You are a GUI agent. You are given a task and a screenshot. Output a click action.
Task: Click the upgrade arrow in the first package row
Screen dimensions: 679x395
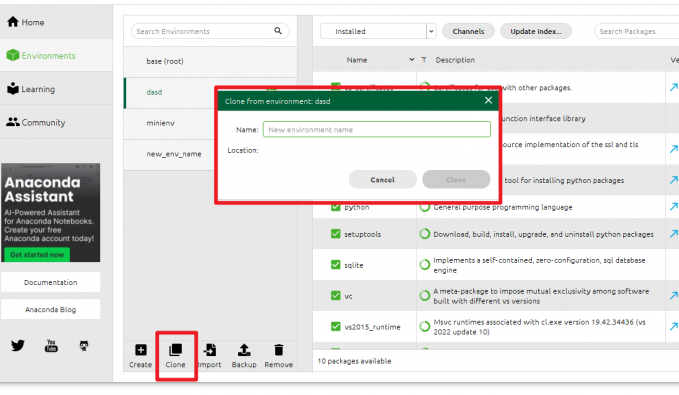point(673,87)
